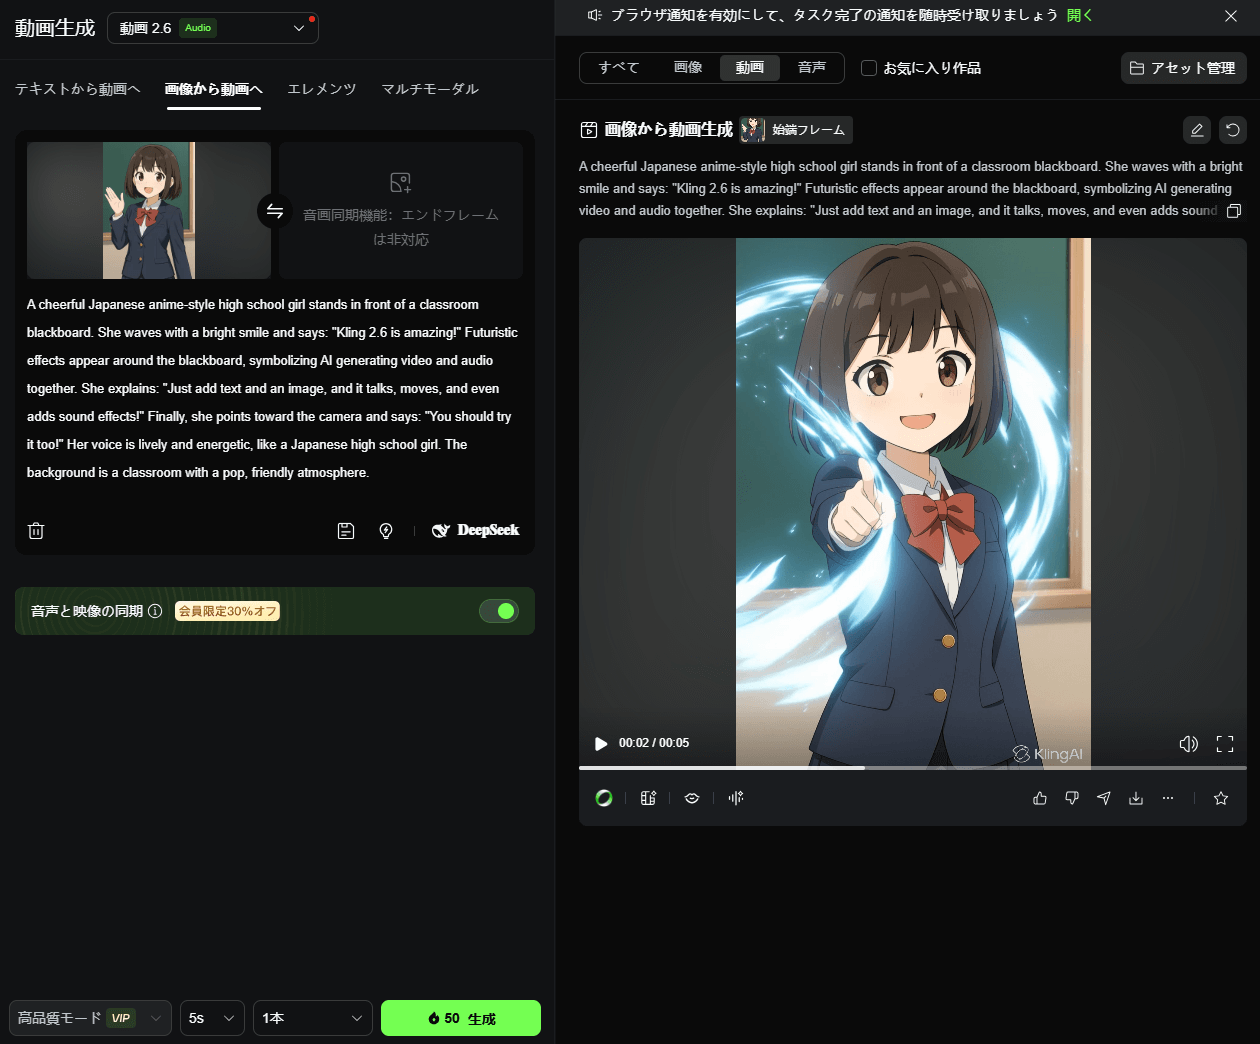Select the 音声 filter tab
Image resolution: width=1260 pixels, height=1044 pixels.
click(812, 68)
